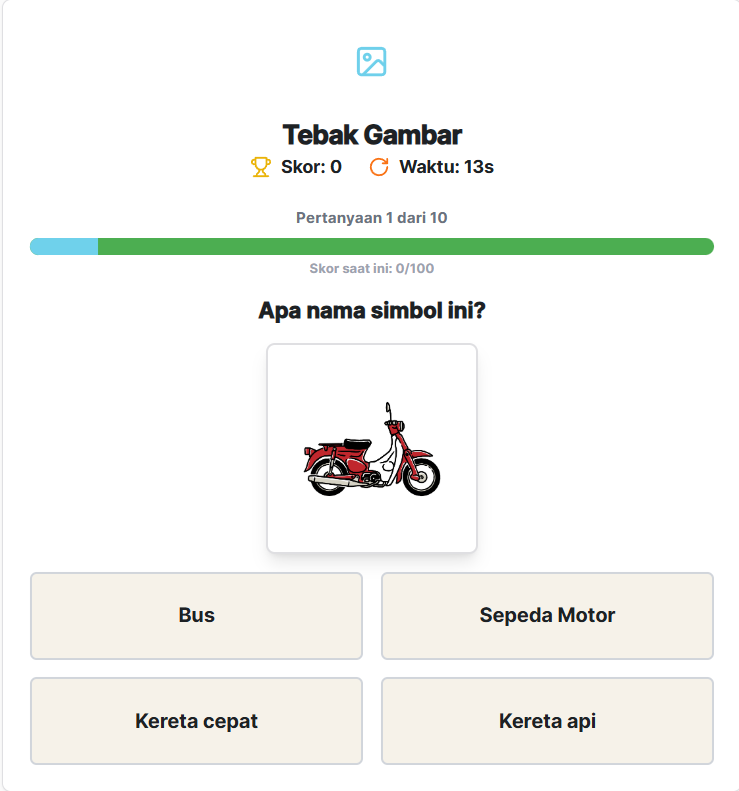Choose the Bus answer

pos(196,615)
